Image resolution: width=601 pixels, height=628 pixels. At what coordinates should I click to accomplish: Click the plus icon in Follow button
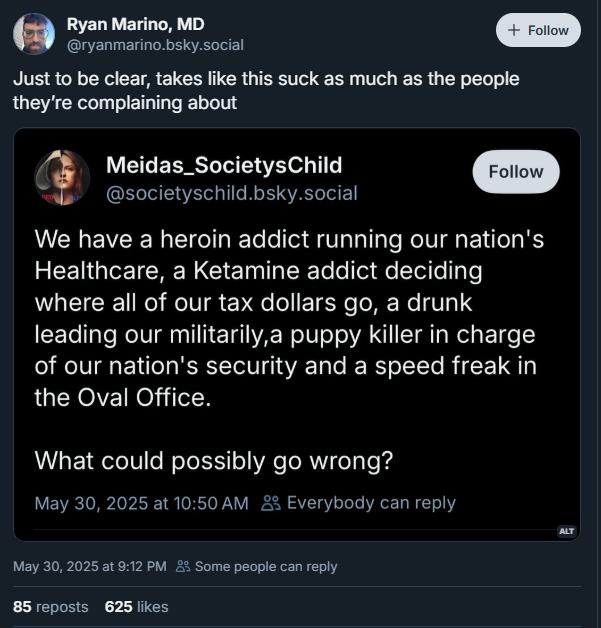tap(514, 30)
